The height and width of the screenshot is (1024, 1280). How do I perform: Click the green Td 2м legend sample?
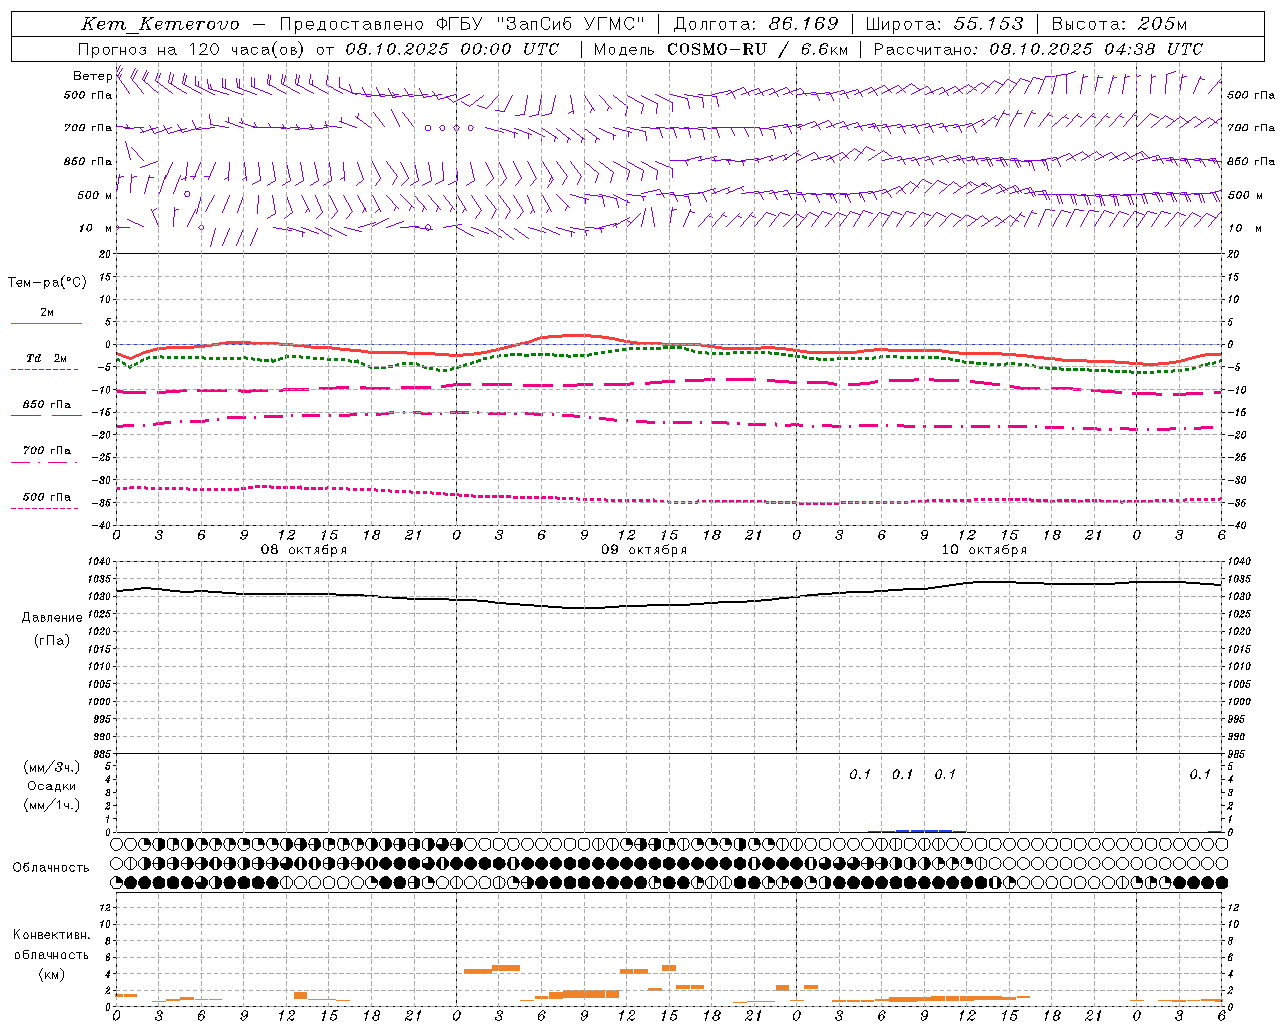coord(44,369)
